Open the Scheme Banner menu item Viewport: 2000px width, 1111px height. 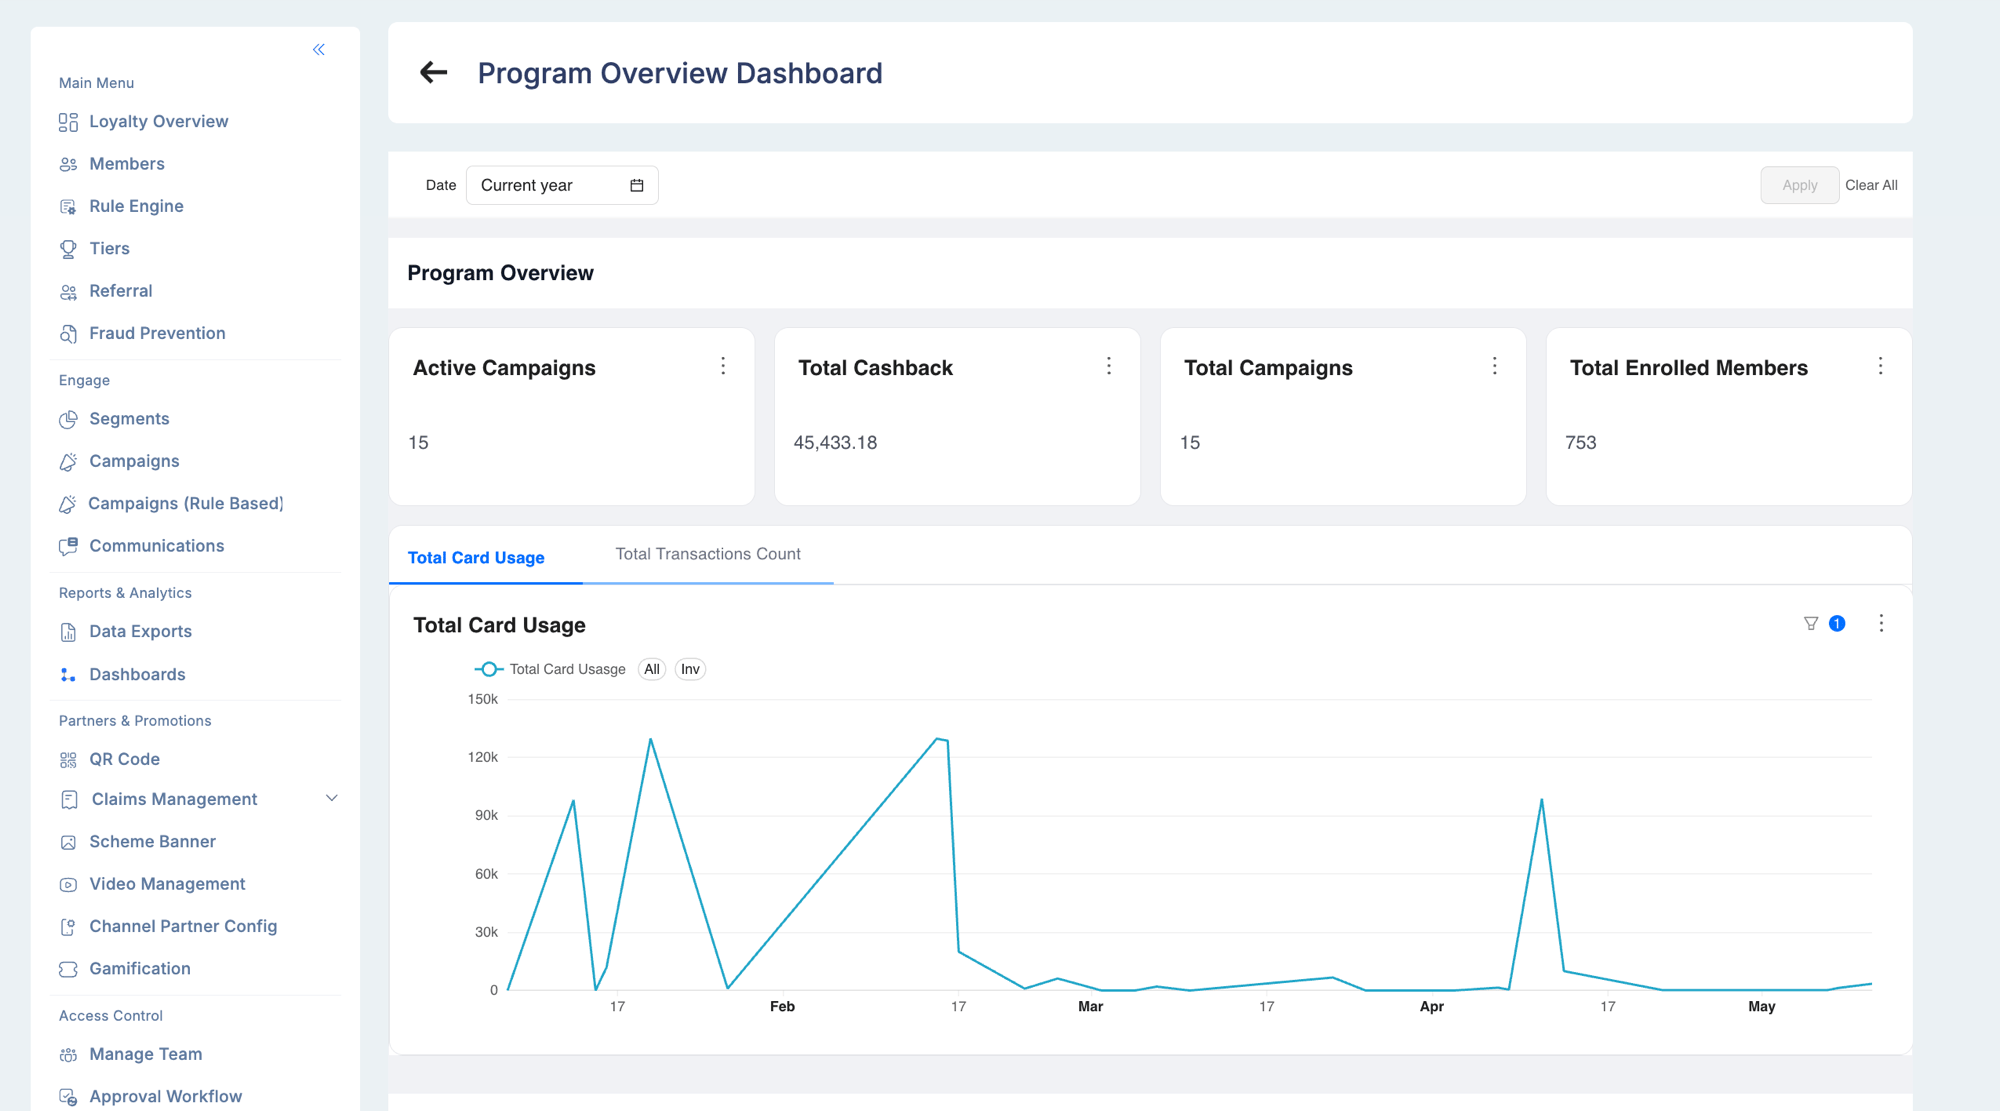[x=153, y=841]
